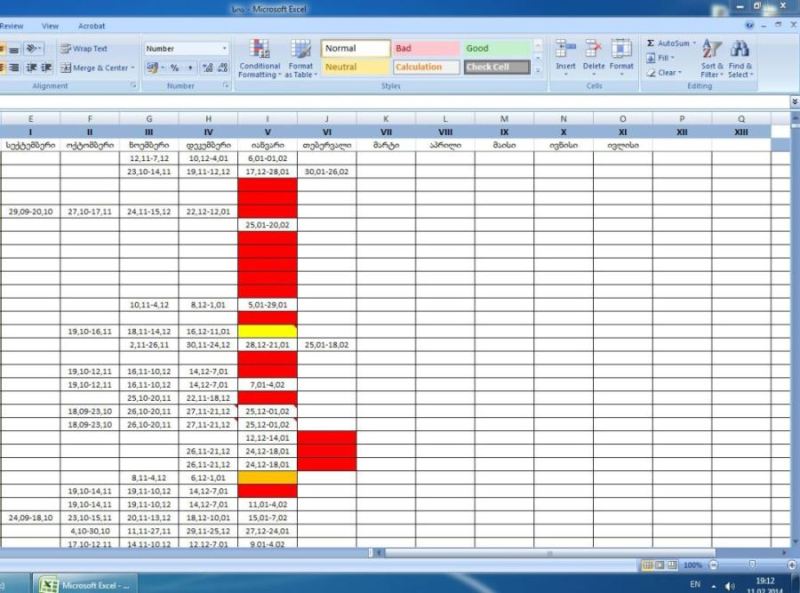Toggle Merge & Center
The height and width of the screenshot is (593, 800).
click(94, 67)
